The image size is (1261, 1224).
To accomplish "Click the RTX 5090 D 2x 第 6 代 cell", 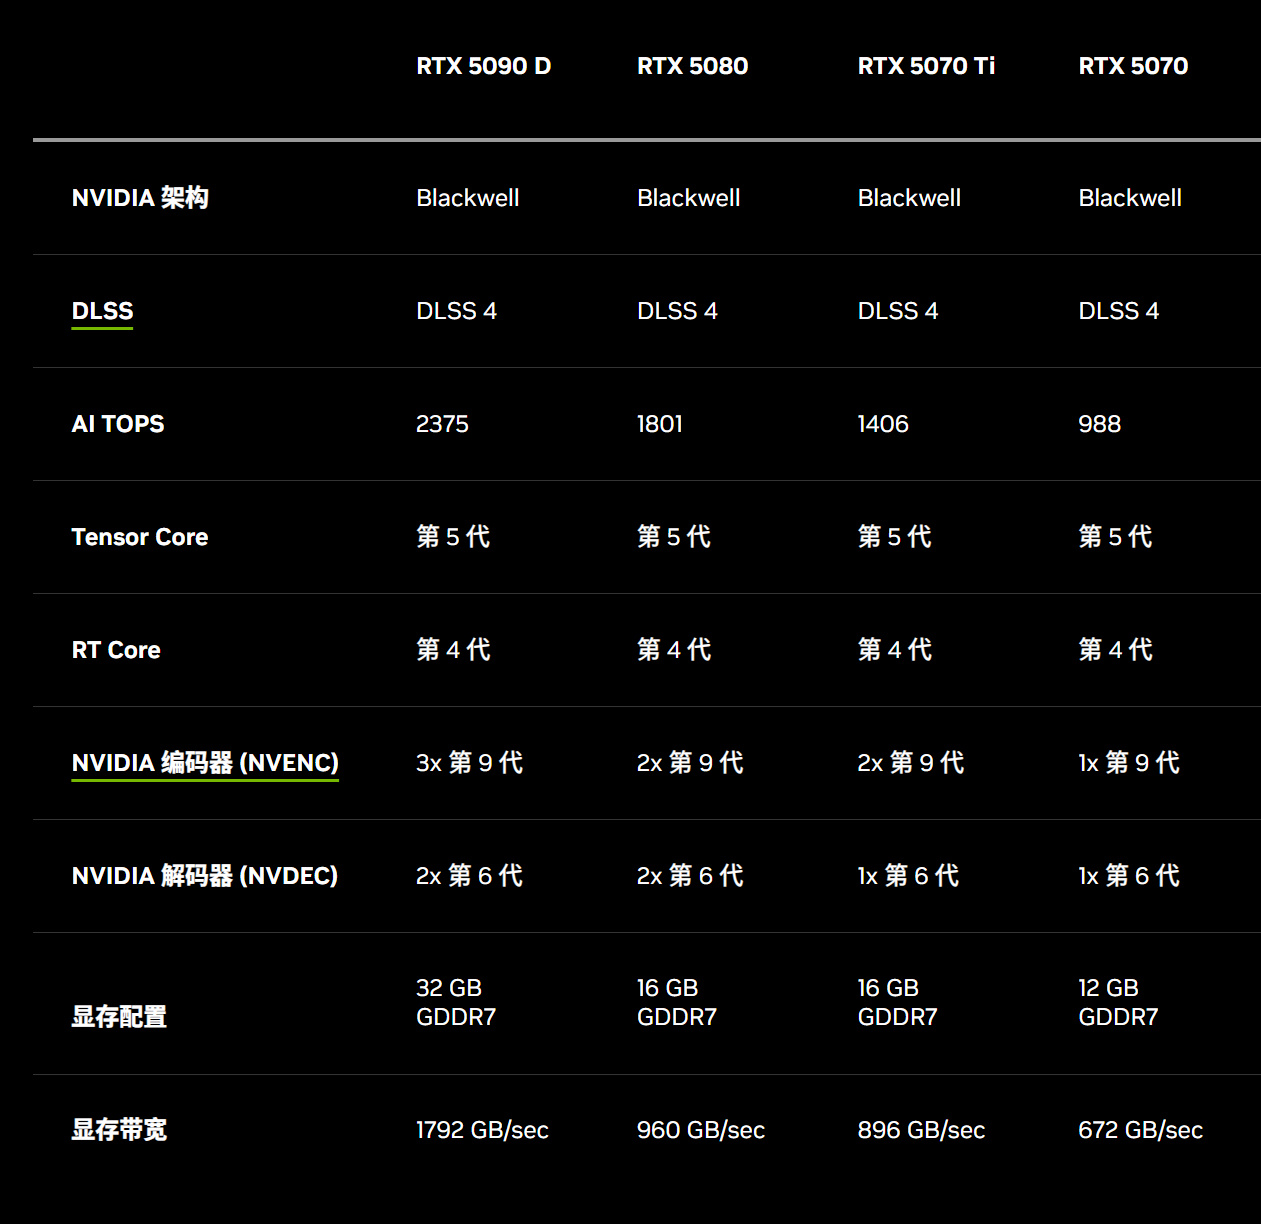I will (x=469, y=876).
